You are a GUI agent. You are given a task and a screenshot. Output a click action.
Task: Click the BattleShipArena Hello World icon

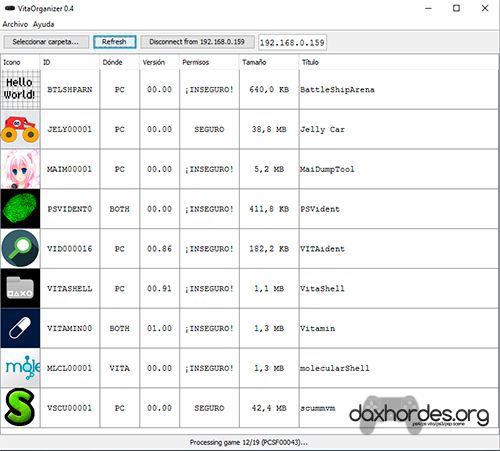tap(20, 89)
